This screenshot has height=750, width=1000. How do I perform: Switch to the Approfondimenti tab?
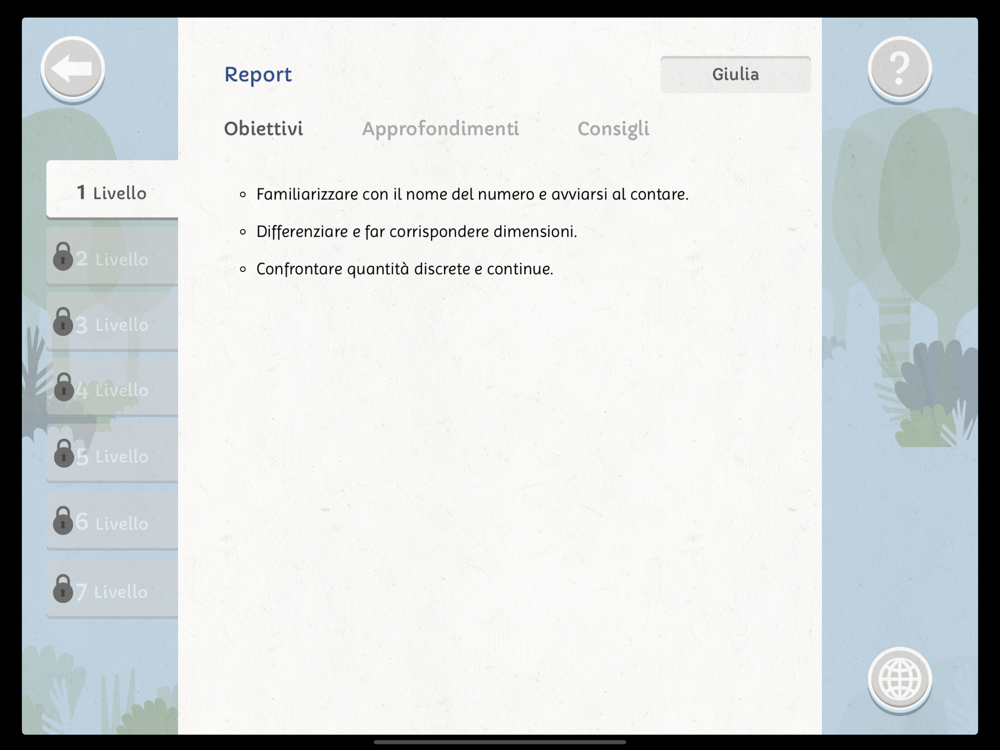click(x=441, y=128)
